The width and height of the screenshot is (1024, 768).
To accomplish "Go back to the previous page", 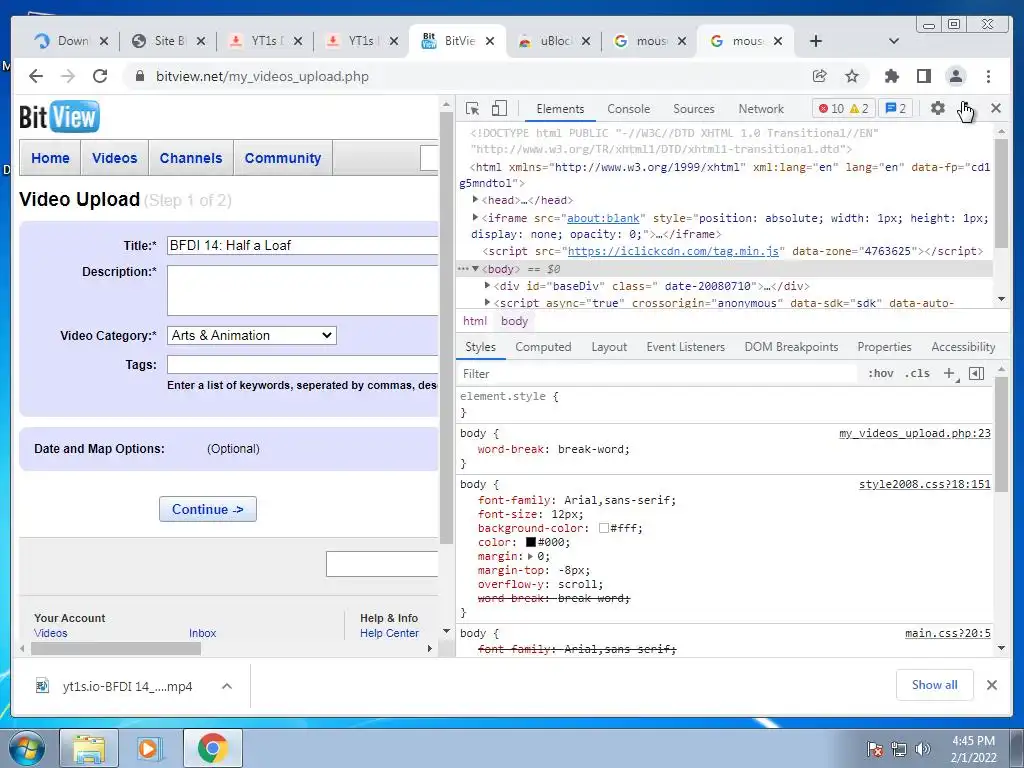I will (x=36, y=76).
